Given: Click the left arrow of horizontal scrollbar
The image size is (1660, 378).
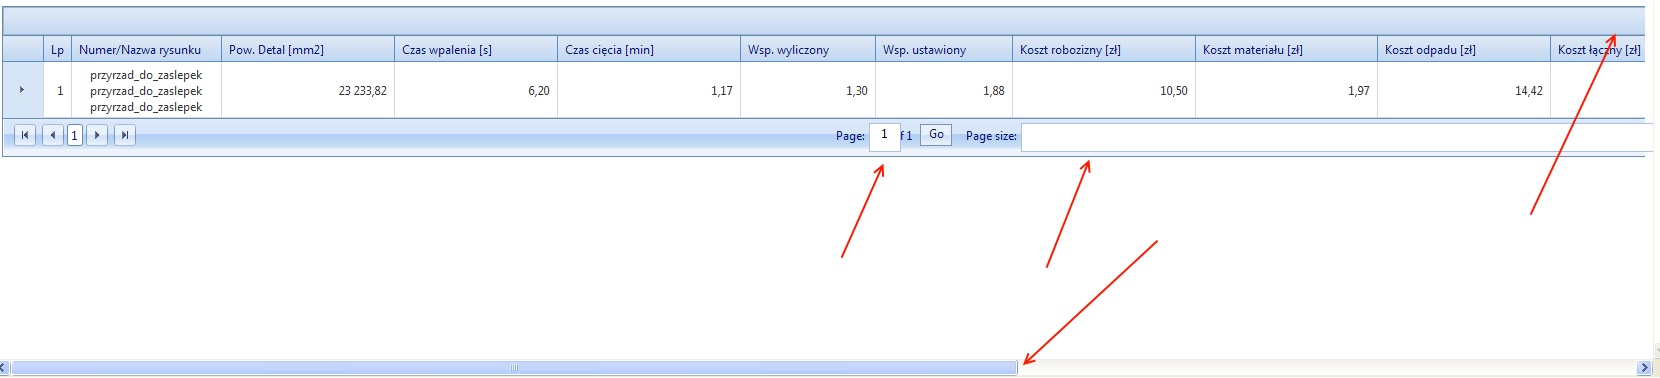Looking at the screenshot, I should coord(4,368).
